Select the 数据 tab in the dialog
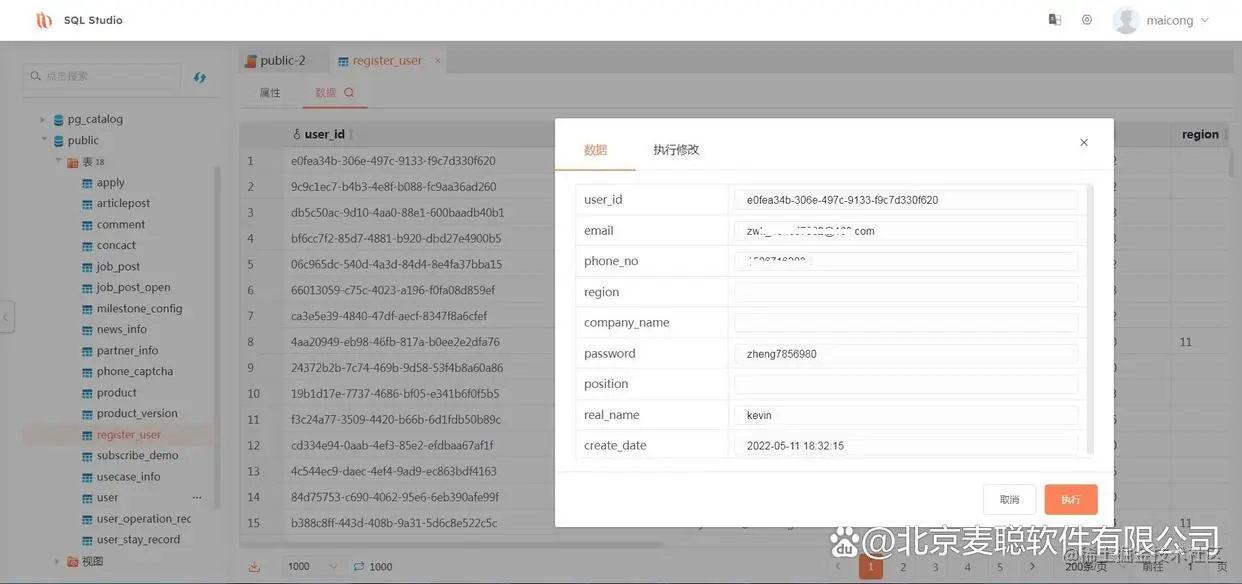 tap(595, 150)
